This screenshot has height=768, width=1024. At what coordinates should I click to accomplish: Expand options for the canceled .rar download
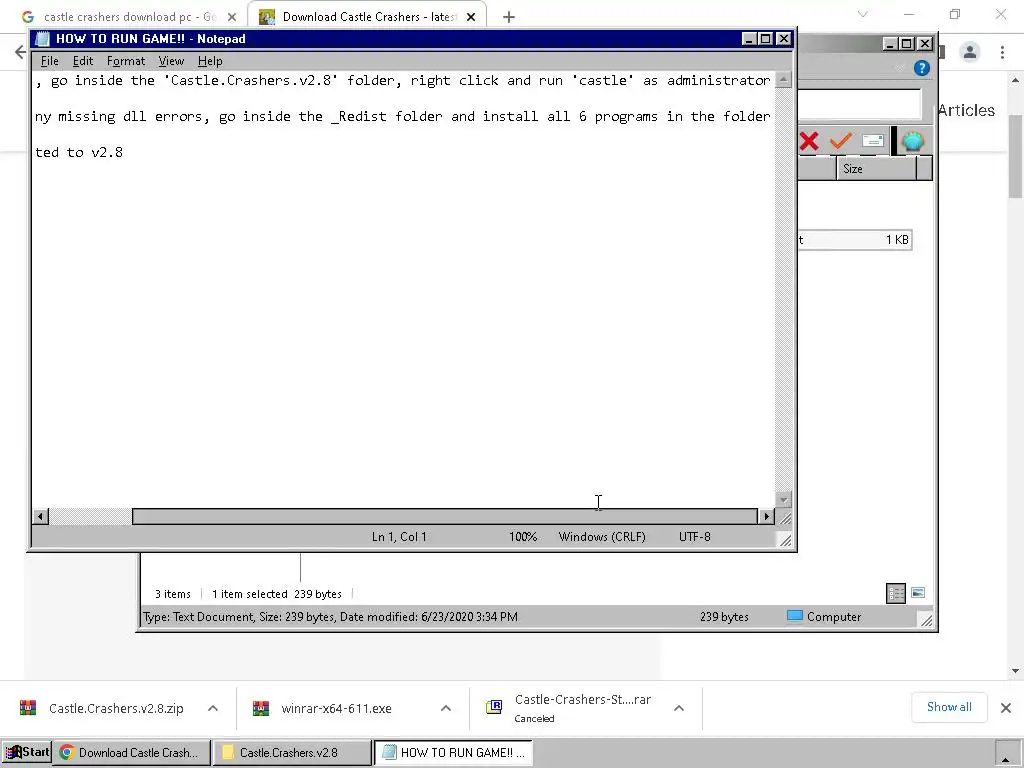(679, 709)
